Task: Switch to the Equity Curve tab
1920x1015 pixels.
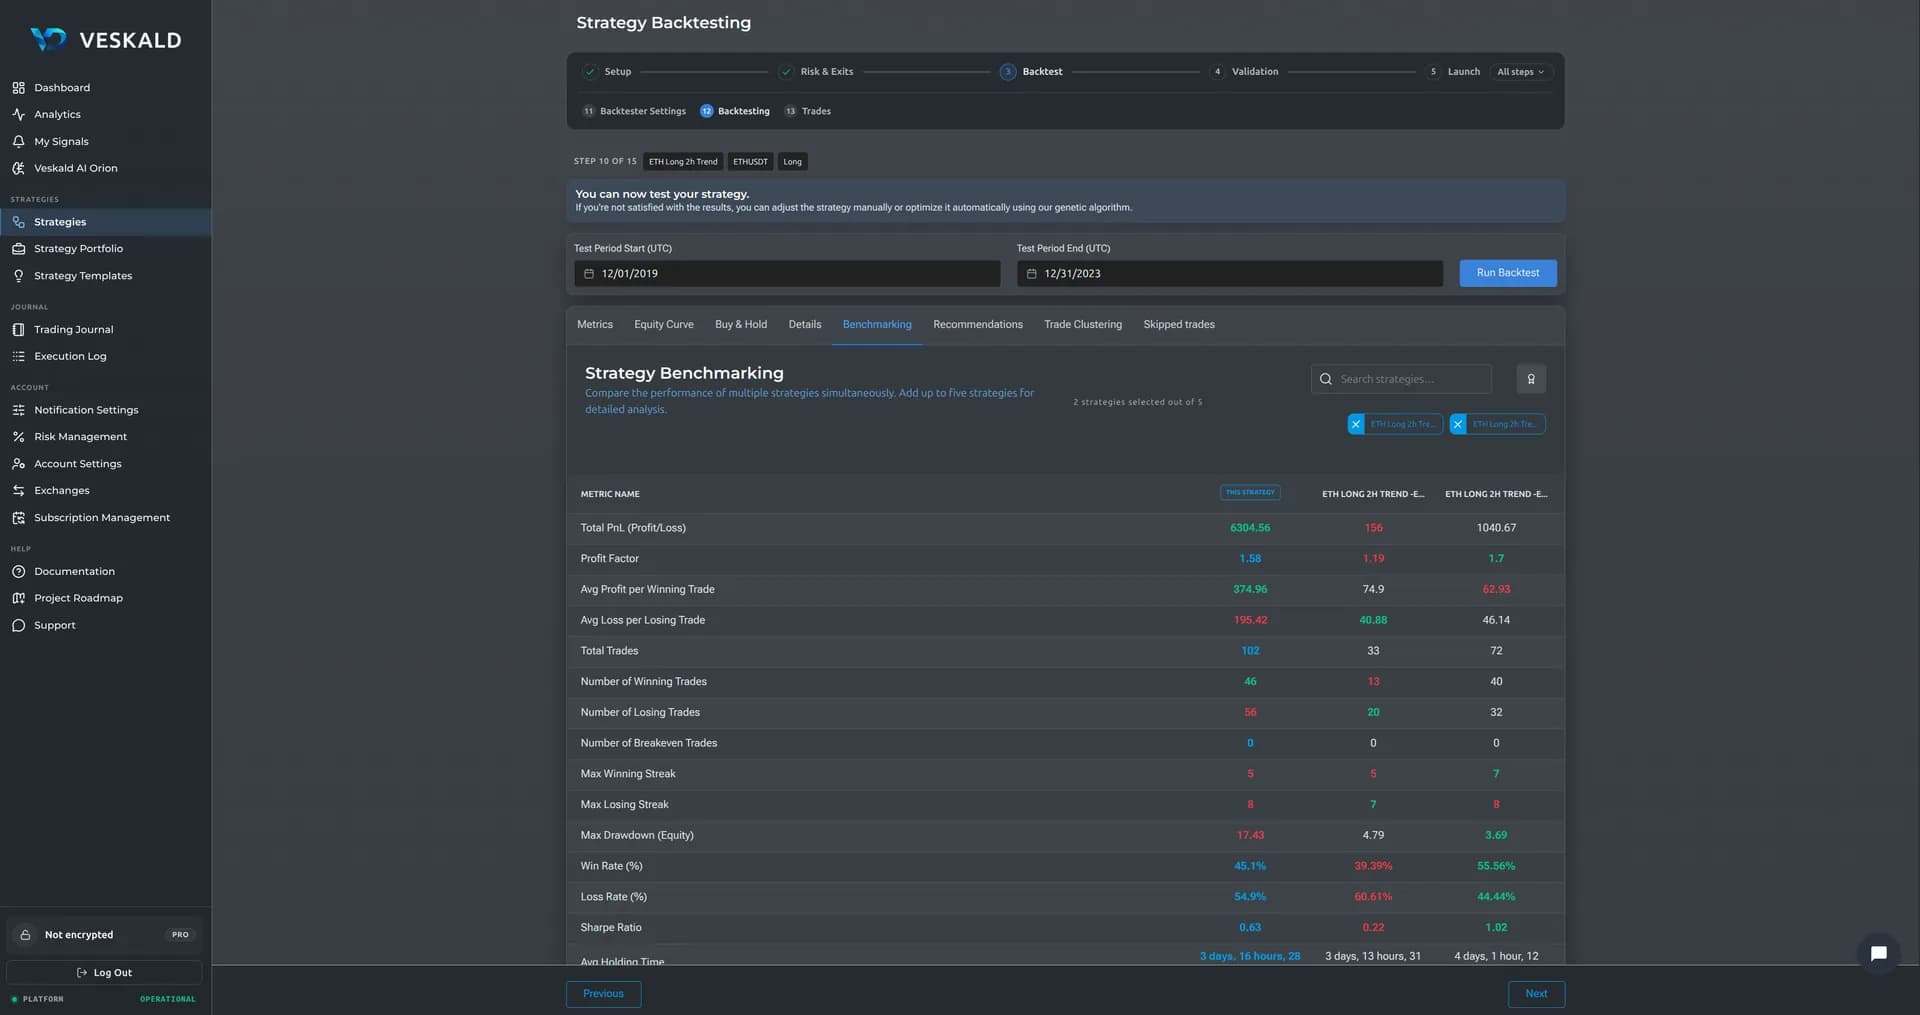Action: (x=664, y=325)
